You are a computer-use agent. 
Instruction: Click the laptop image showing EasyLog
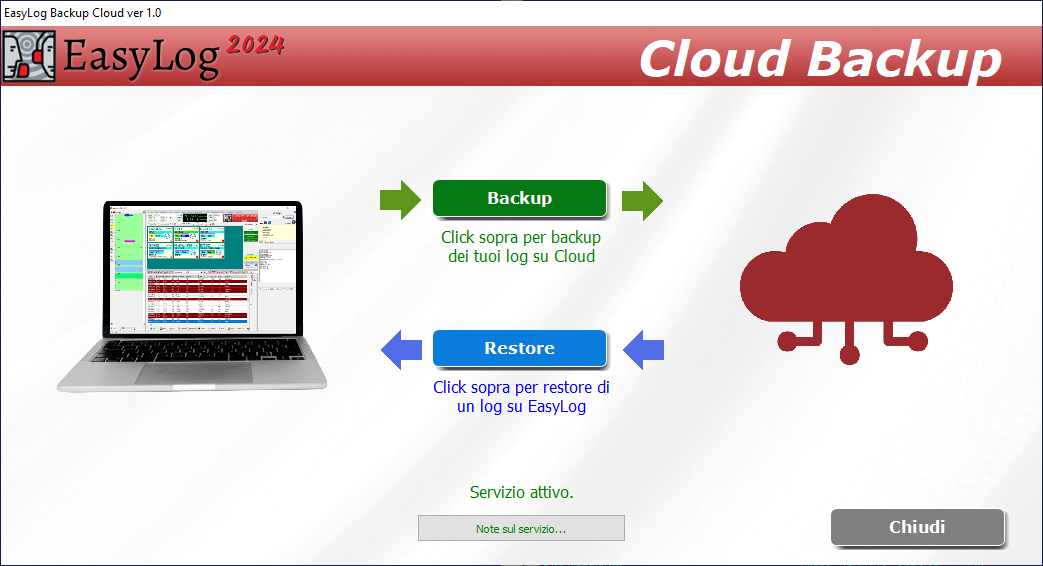point(192,296)
